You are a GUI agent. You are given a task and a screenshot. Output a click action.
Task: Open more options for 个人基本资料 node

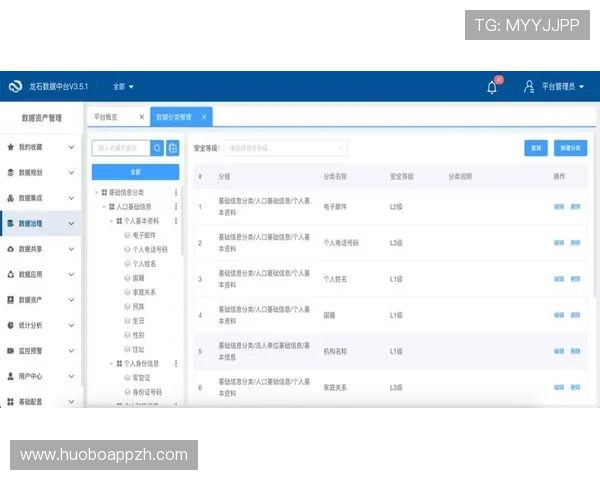coord(176,221)
